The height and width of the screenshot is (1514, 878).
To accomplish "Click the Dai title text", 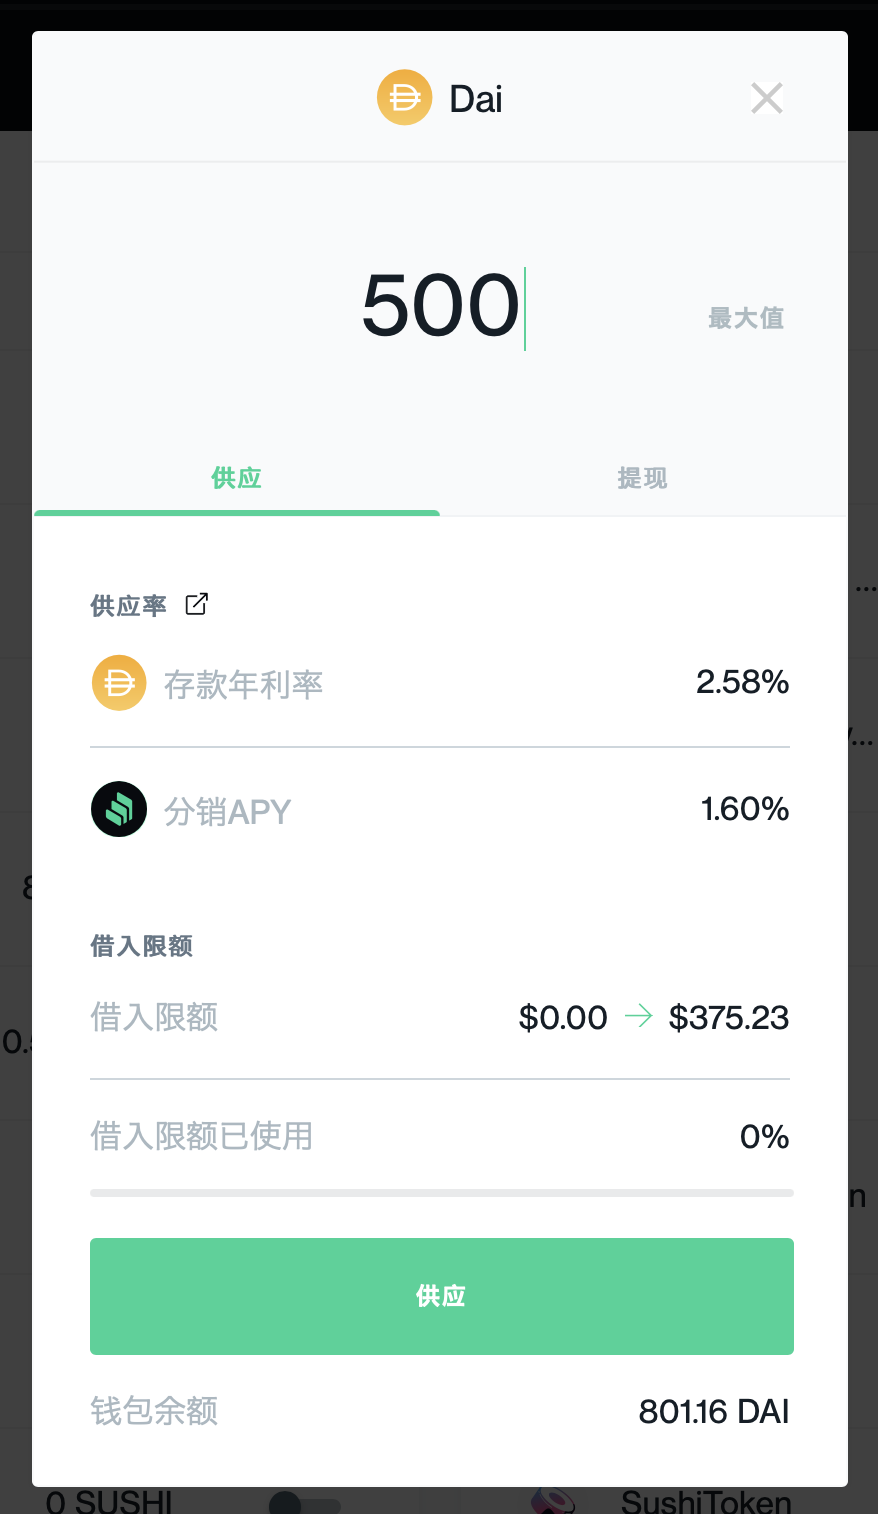I will click(476, 99).
